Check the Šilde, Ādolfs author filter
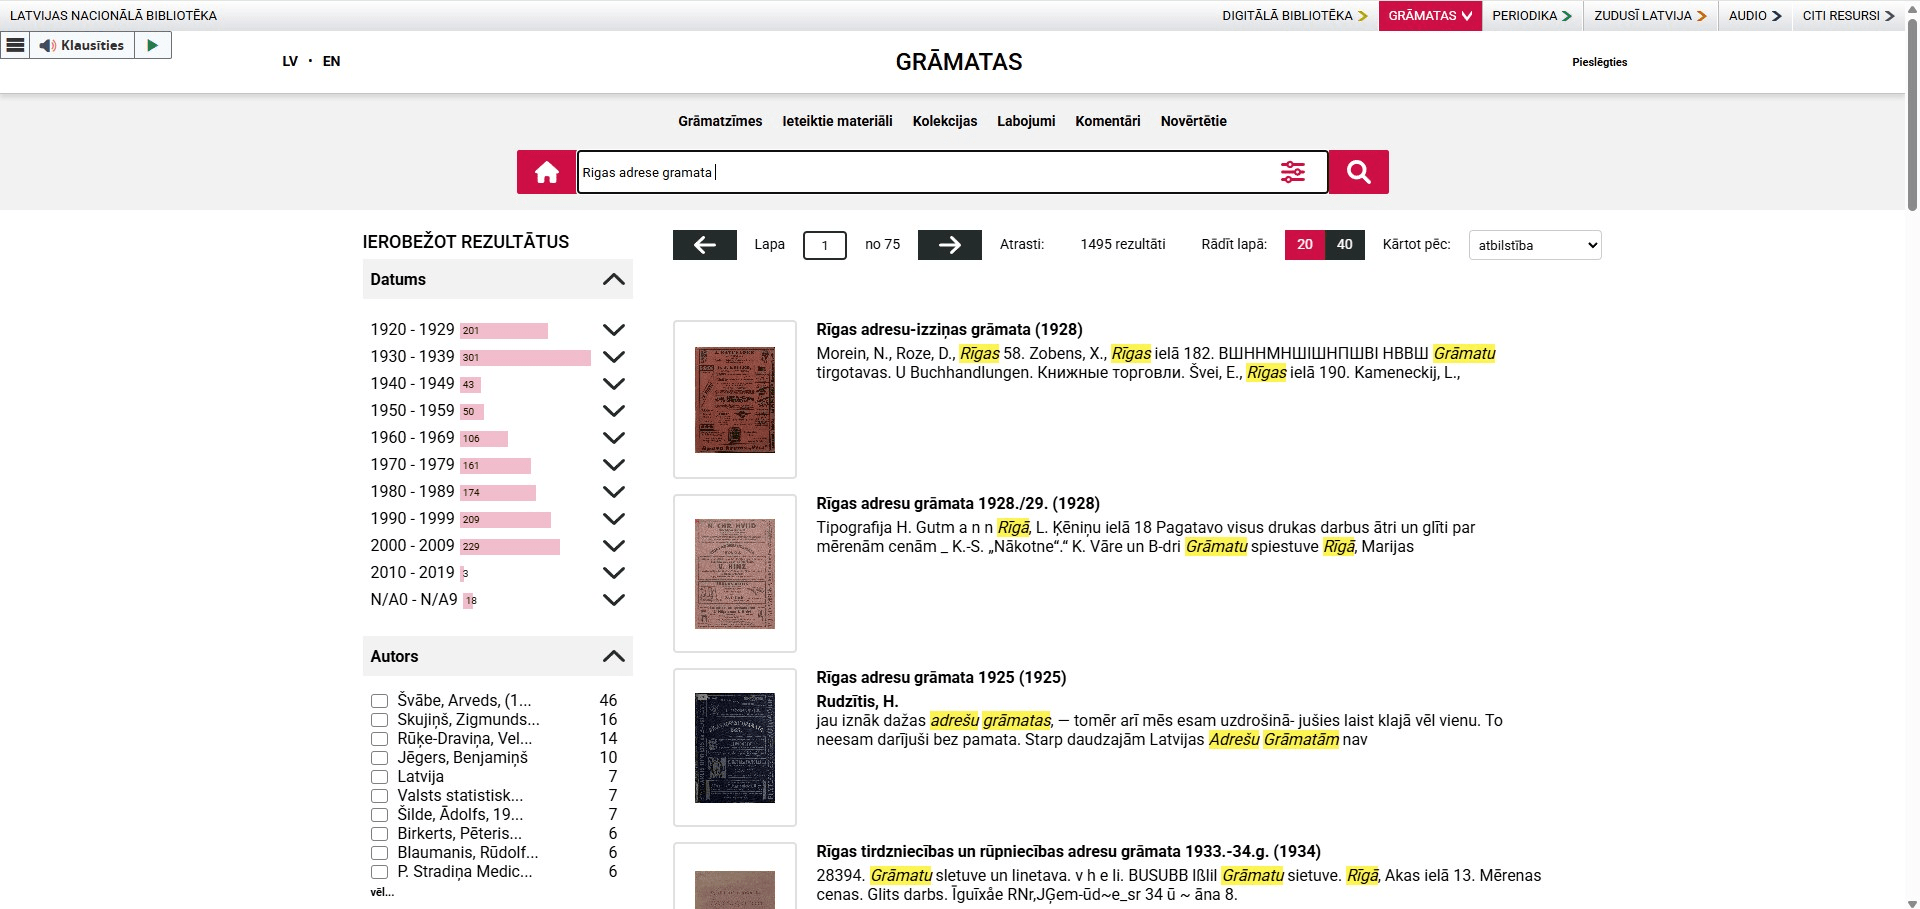The width and height of the screenshot is (1920, 909). 379,815
